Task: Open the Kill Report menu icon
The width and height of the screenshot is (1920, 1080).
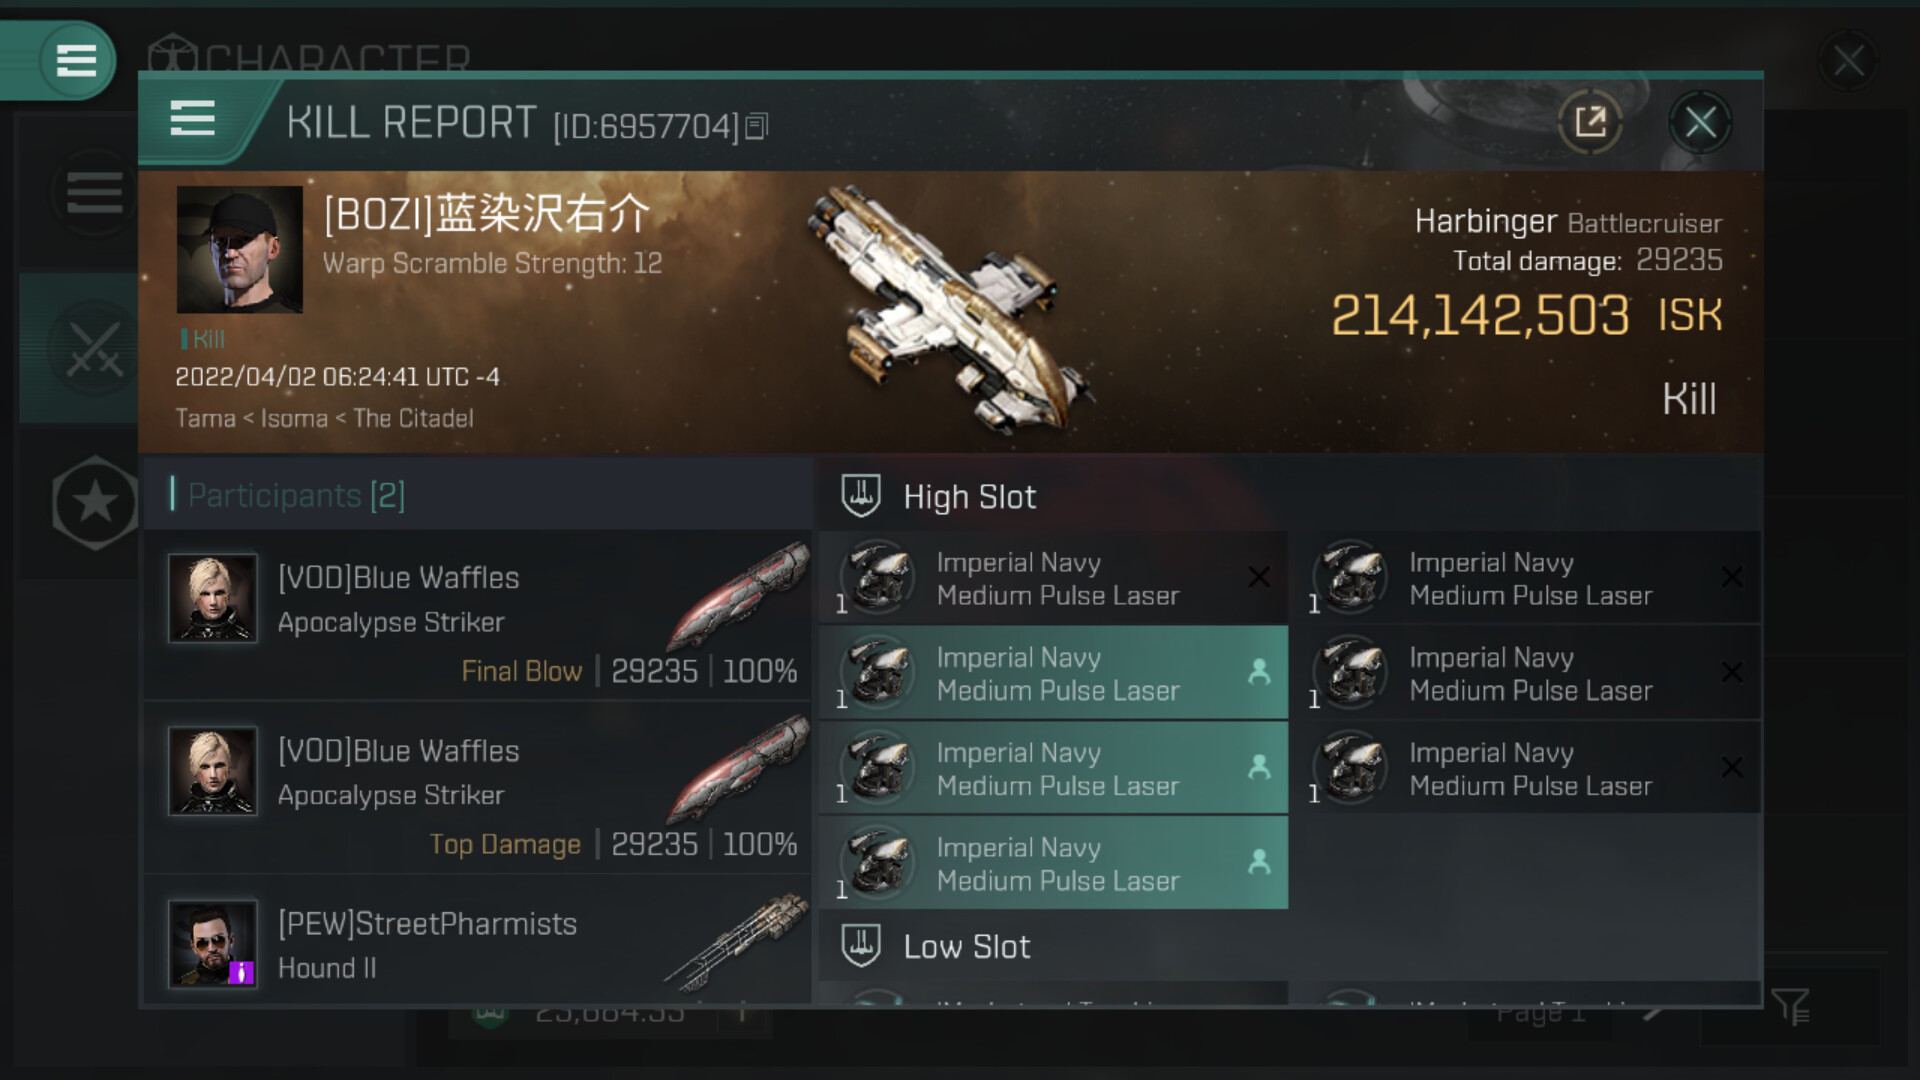Action: [193, 119]
